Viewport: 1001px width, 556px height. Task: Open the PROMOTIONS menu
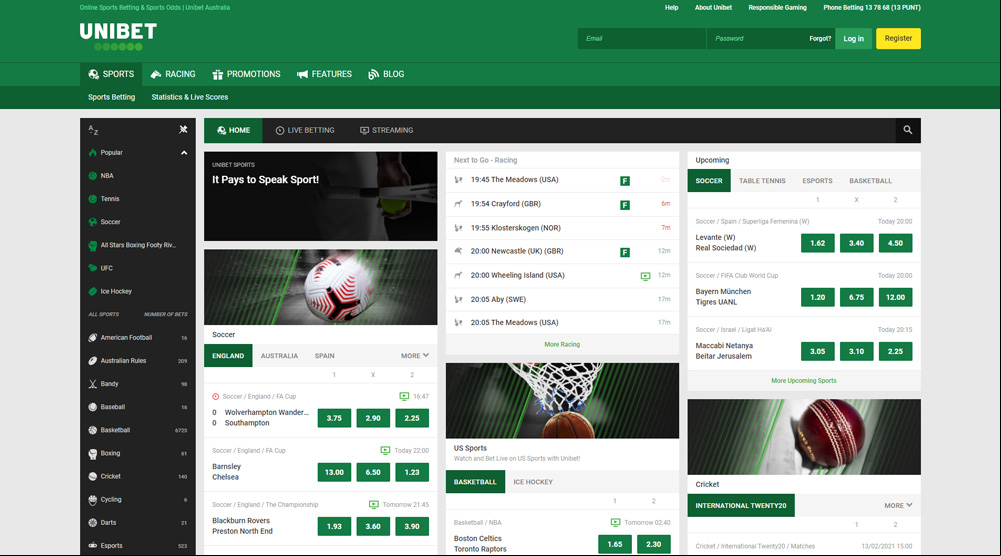click(246, 74)
